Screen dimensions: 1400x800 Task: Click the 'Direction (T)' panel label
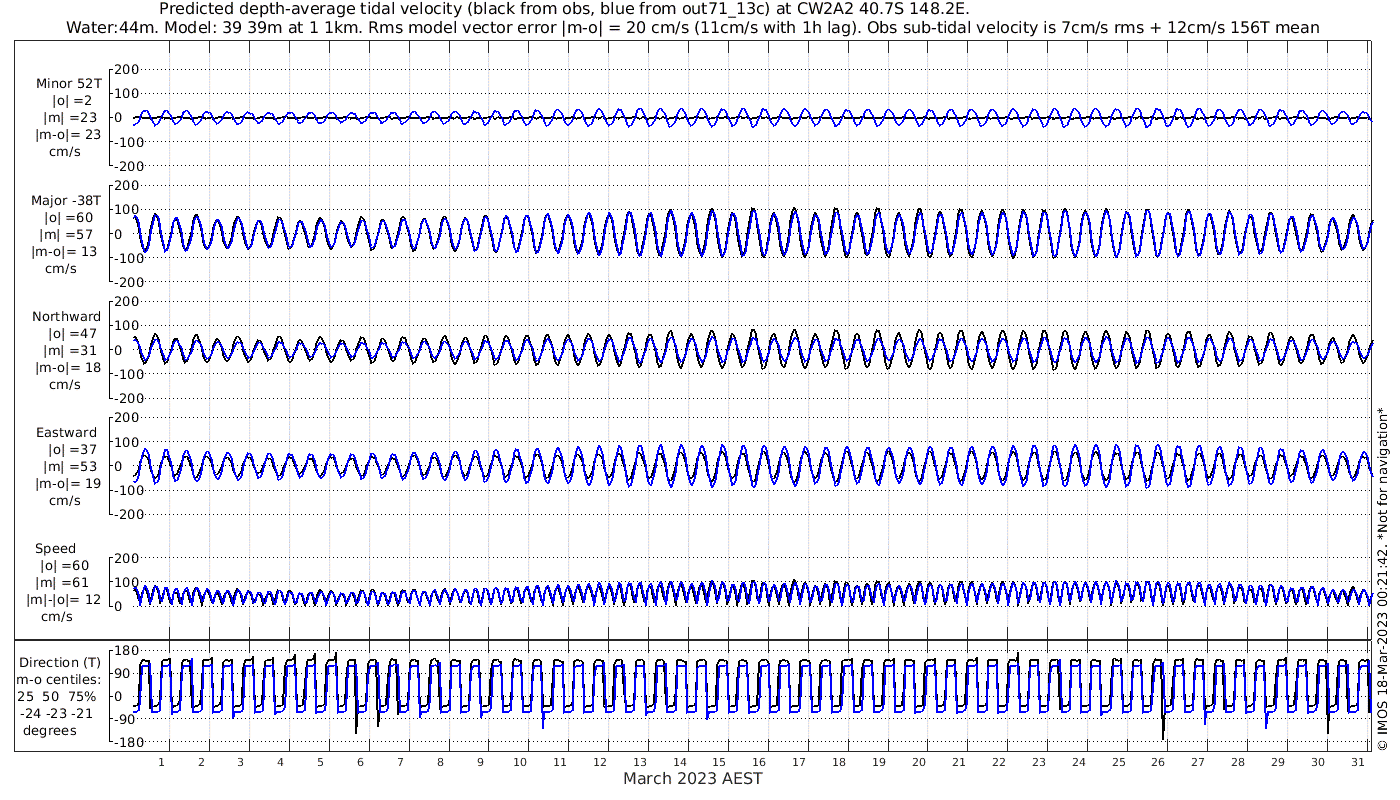pos(60,662)
